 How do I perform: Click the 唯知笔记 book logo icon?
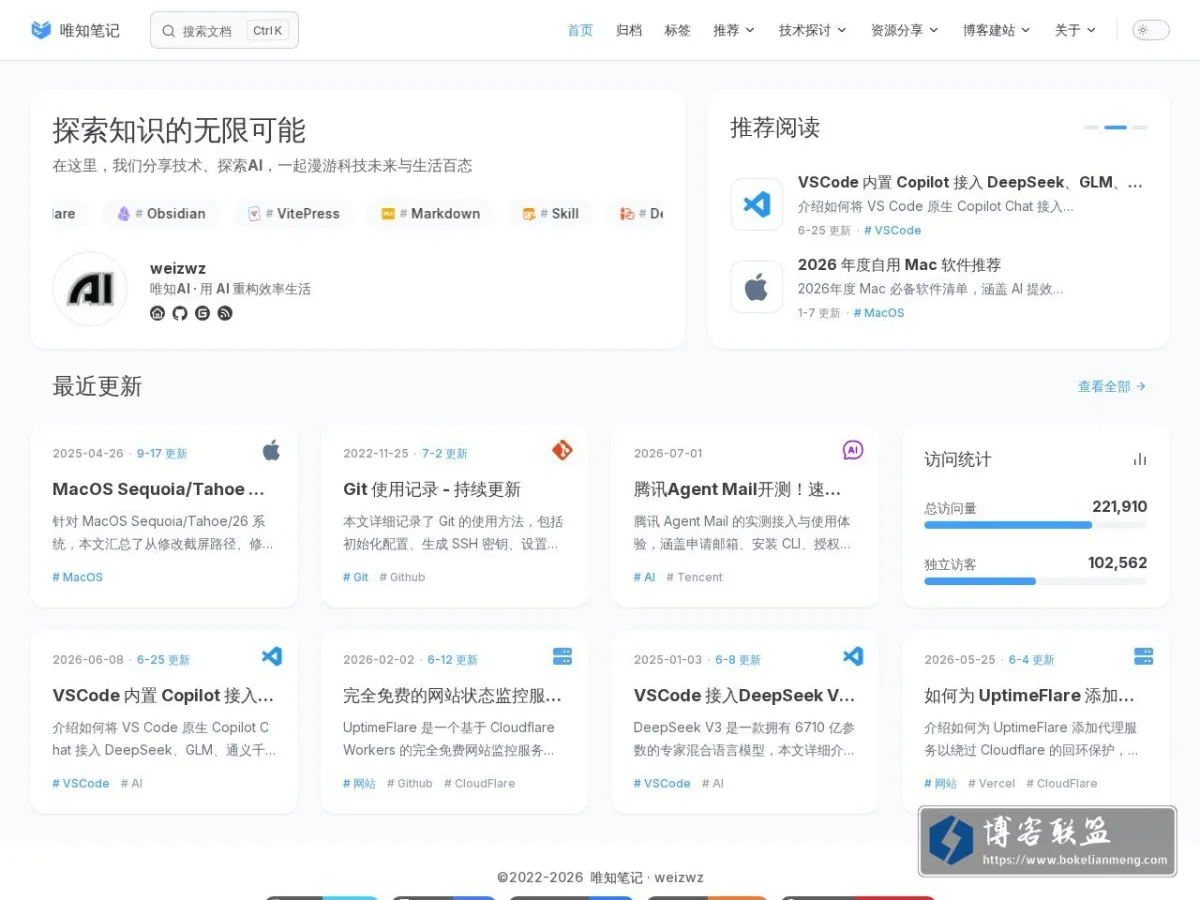click(41, 30)
